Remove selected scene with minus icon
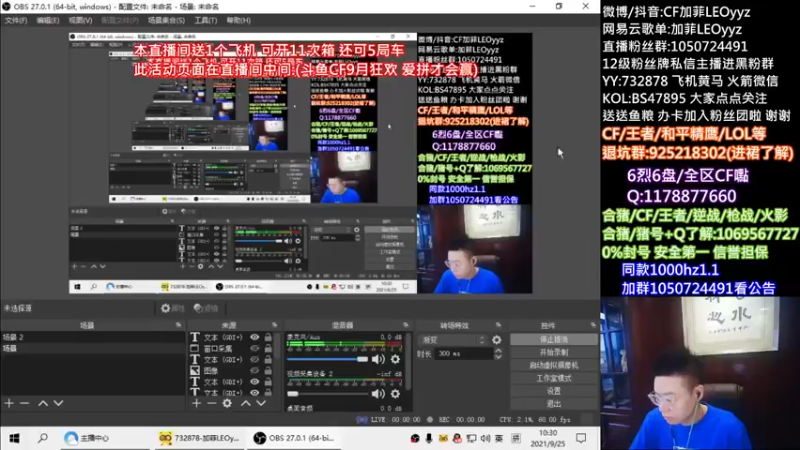 (x=24, y=403)
